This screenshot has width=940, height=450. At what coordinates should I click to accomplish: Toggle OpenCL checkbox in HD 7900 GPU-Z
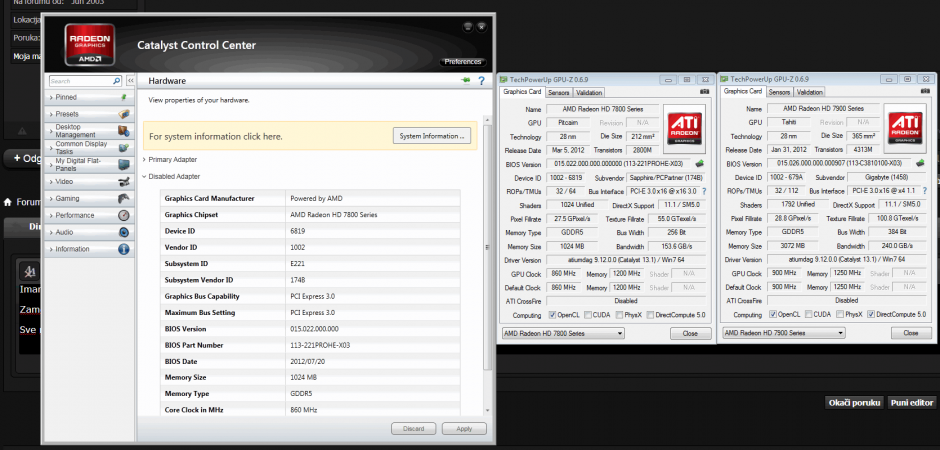773,314
